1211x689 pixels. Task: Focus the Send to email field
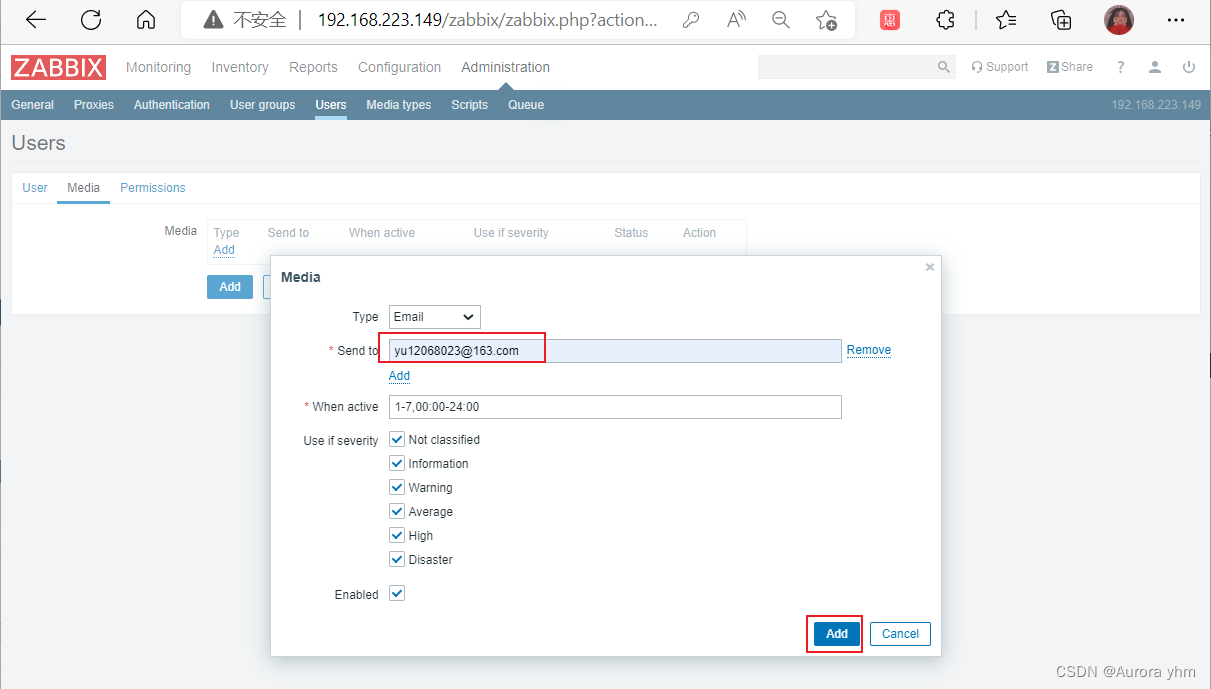point(615,351)
